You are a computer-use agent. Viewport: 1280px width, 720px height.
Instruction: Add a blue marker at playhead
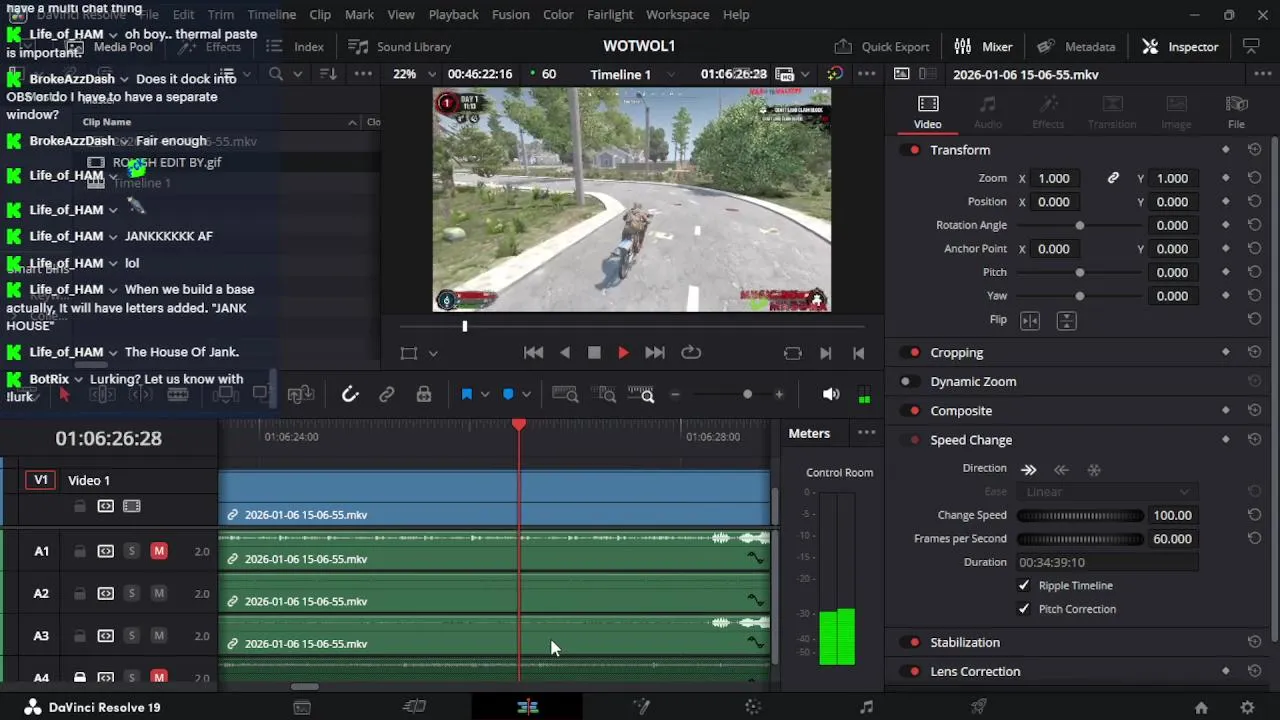click(508, 395)
